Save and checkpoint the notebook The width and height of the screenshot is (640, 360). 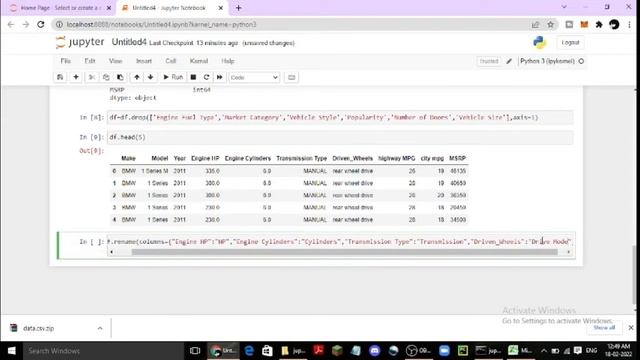60,77
